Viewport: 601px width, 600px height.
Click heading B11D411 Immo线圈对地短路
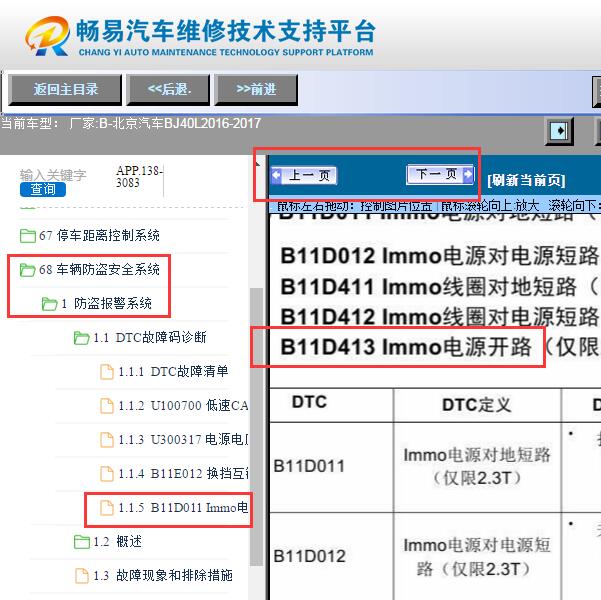pyautogui.click(x=428, y=286)
